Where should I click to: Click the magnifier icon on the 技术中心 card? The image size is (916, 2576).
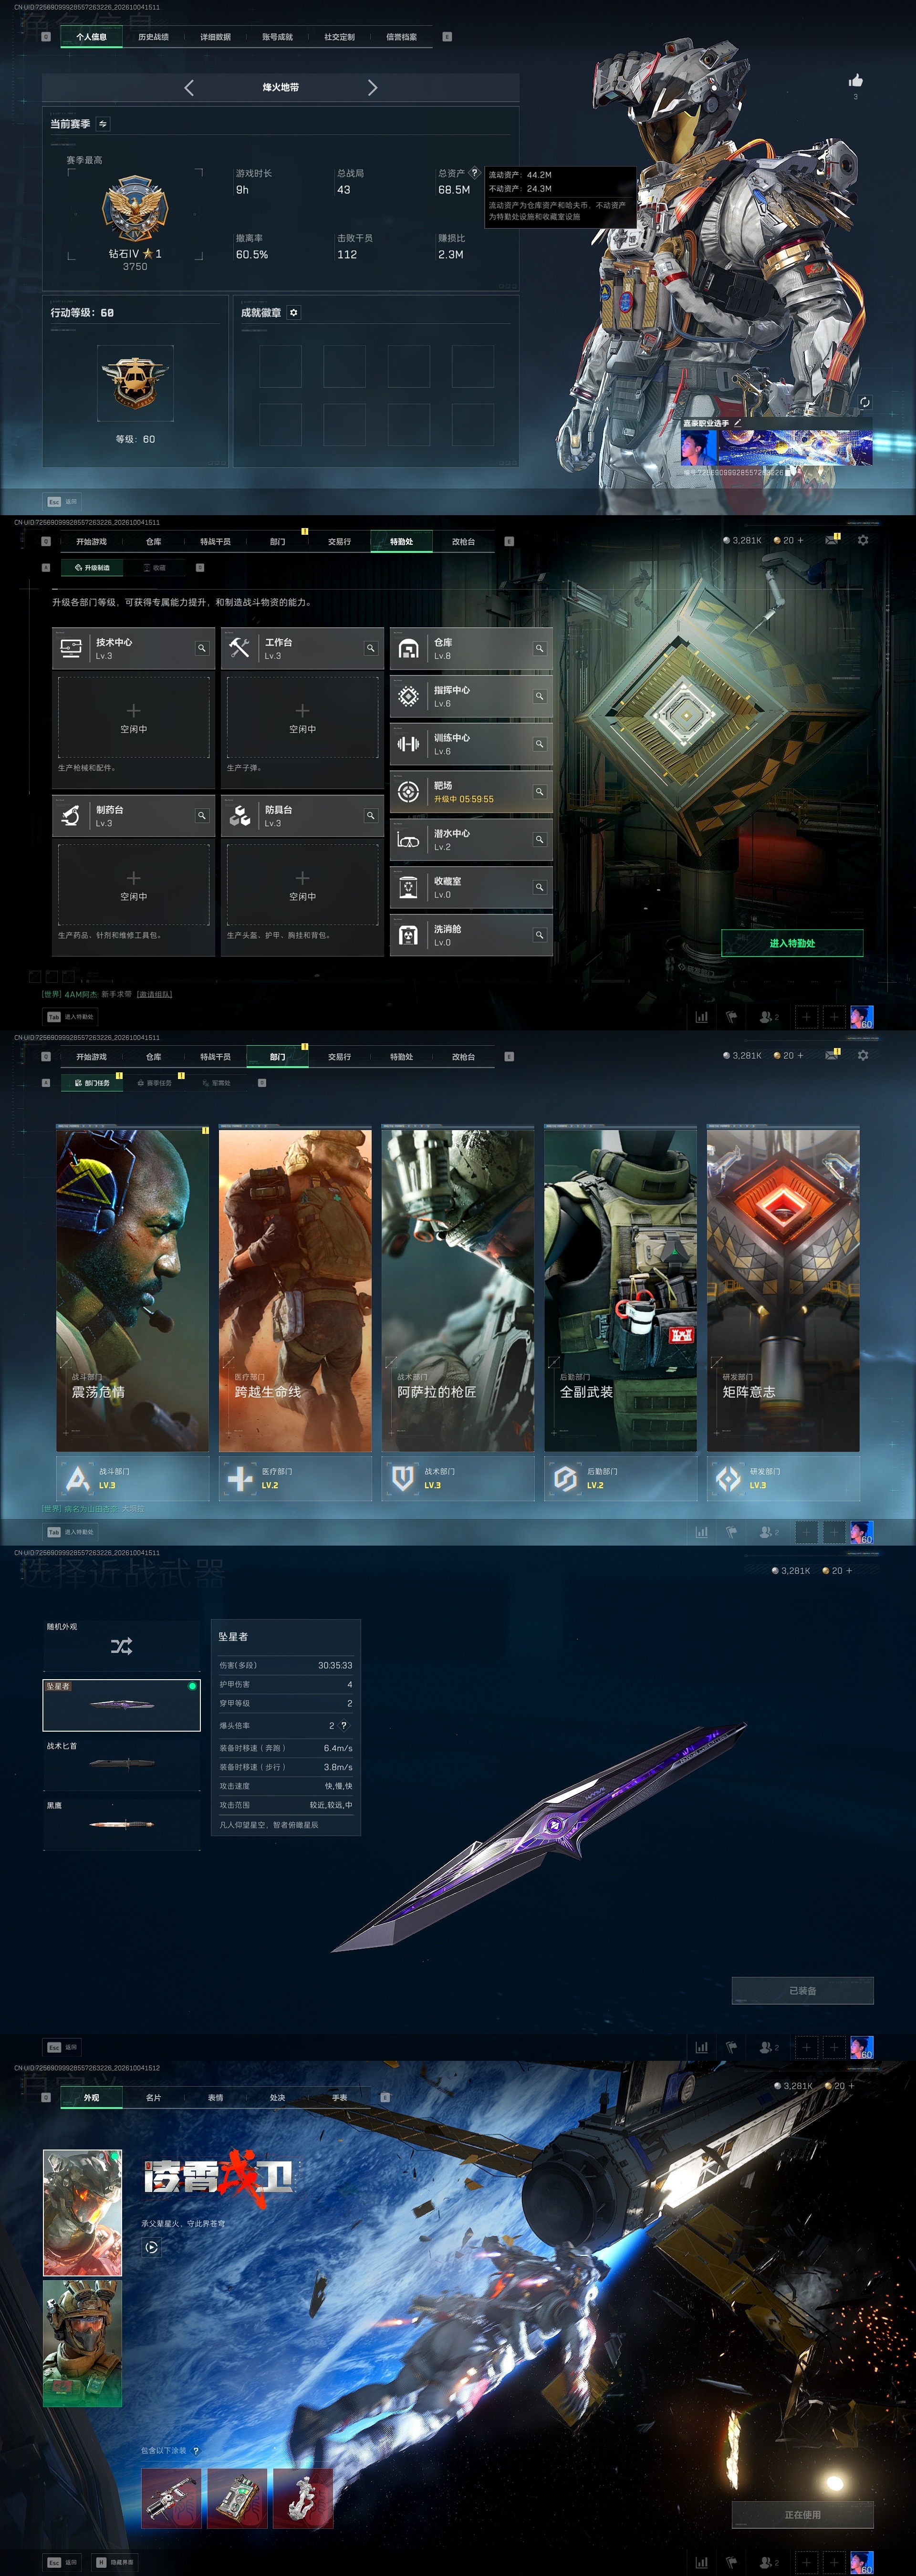[x=201, y=648]
